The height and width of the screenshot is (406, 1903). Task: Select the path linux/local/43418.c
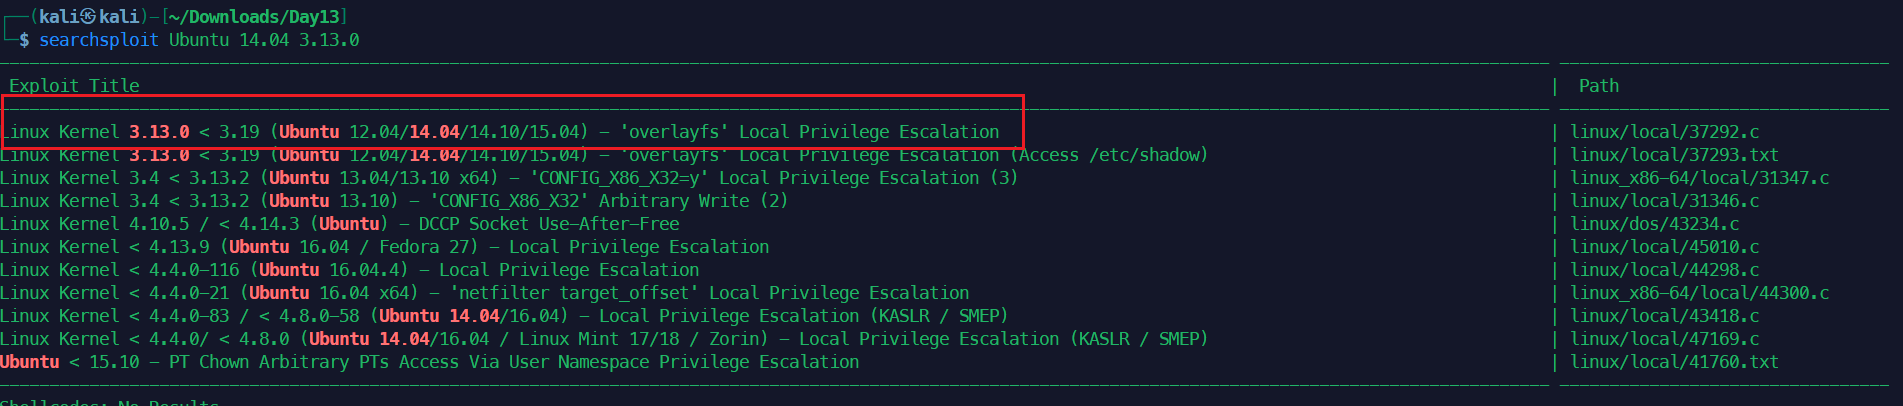click(1664, 316)
